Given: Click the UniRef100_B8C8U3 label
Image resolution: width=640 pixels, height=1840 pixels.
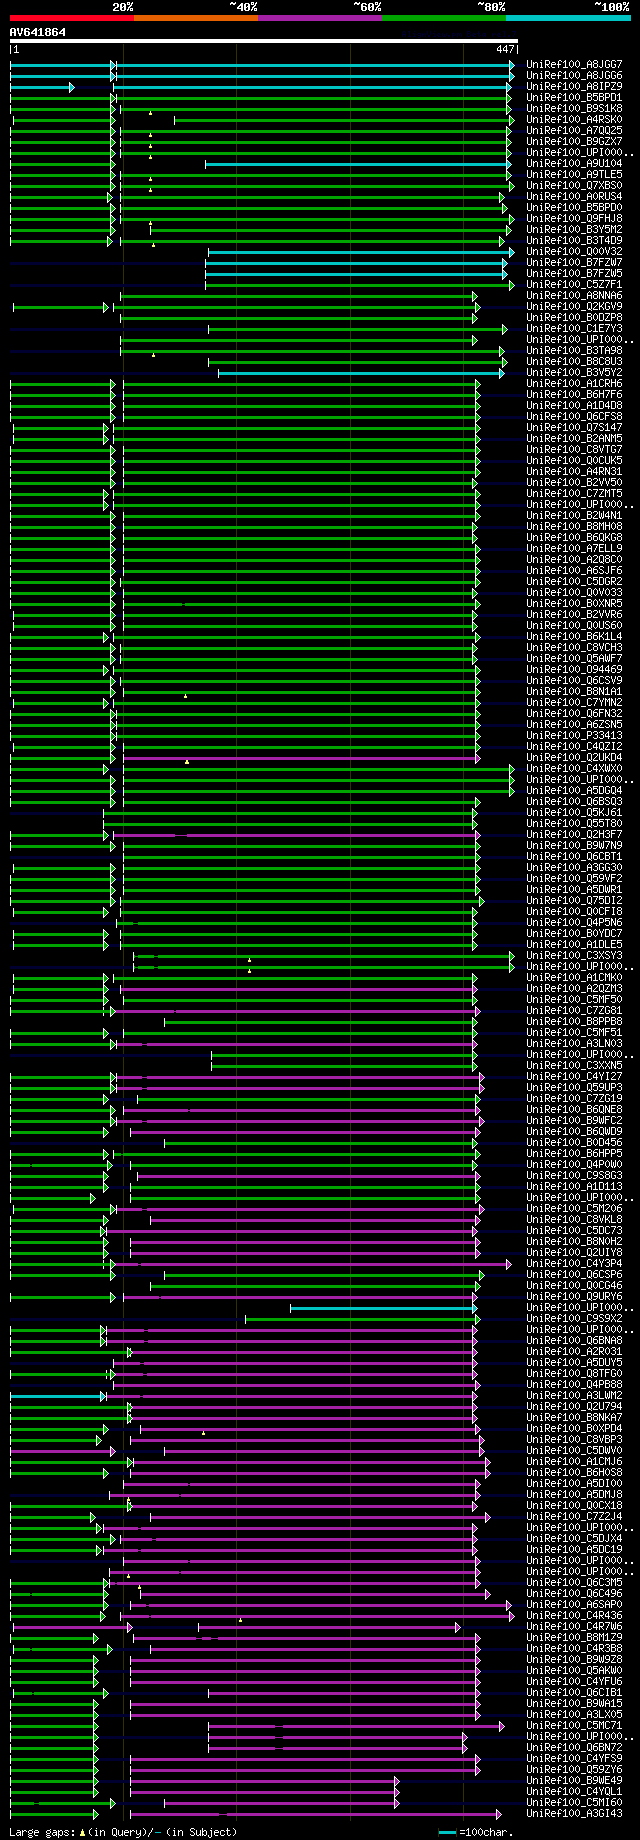Looking at the screenshot, I should pyautogui.click(x=574, y=362).
